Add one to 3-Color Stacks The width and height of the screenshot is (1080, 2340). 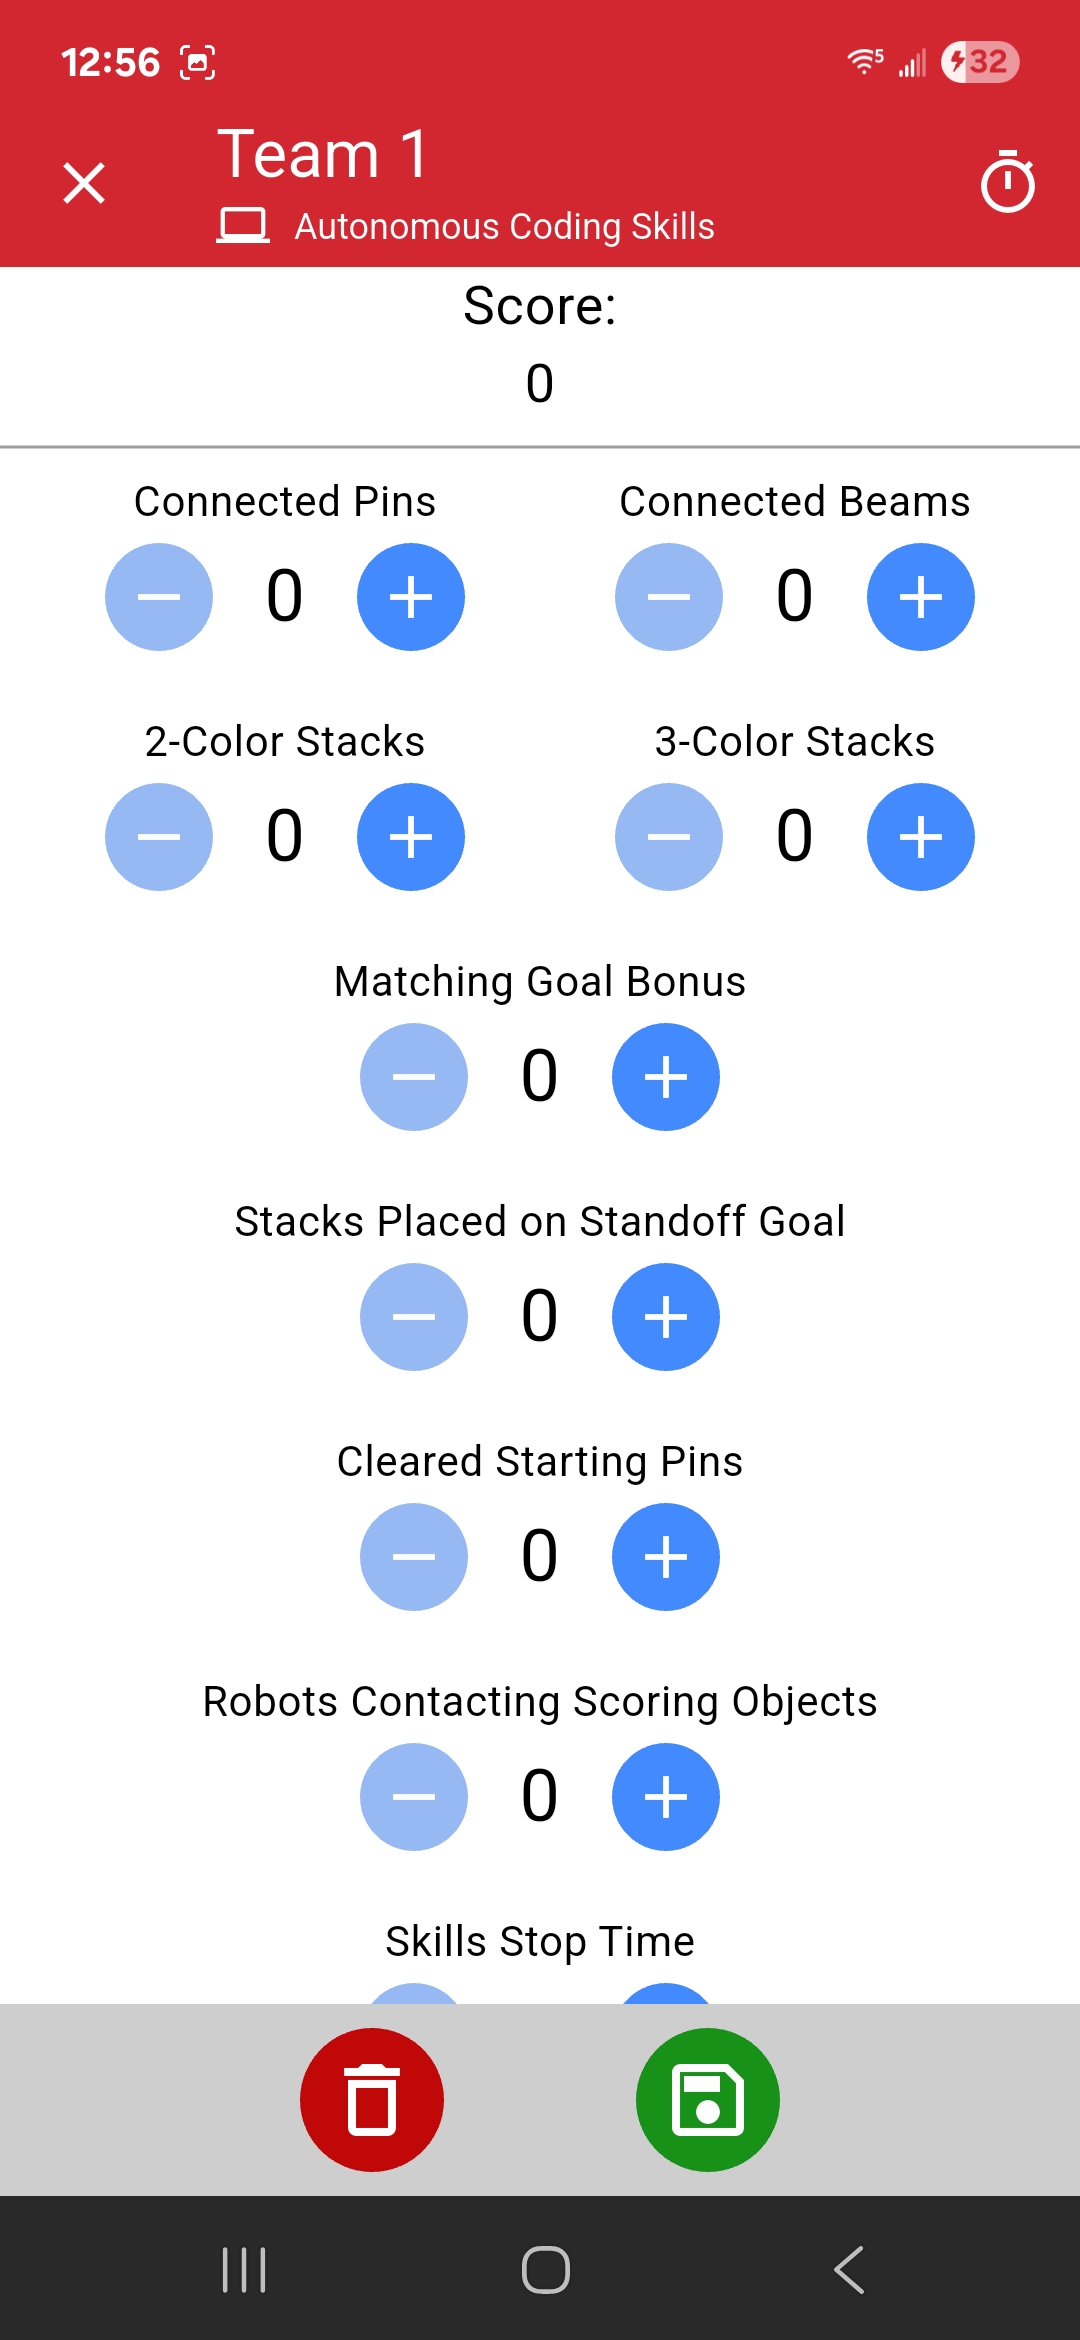921,837
